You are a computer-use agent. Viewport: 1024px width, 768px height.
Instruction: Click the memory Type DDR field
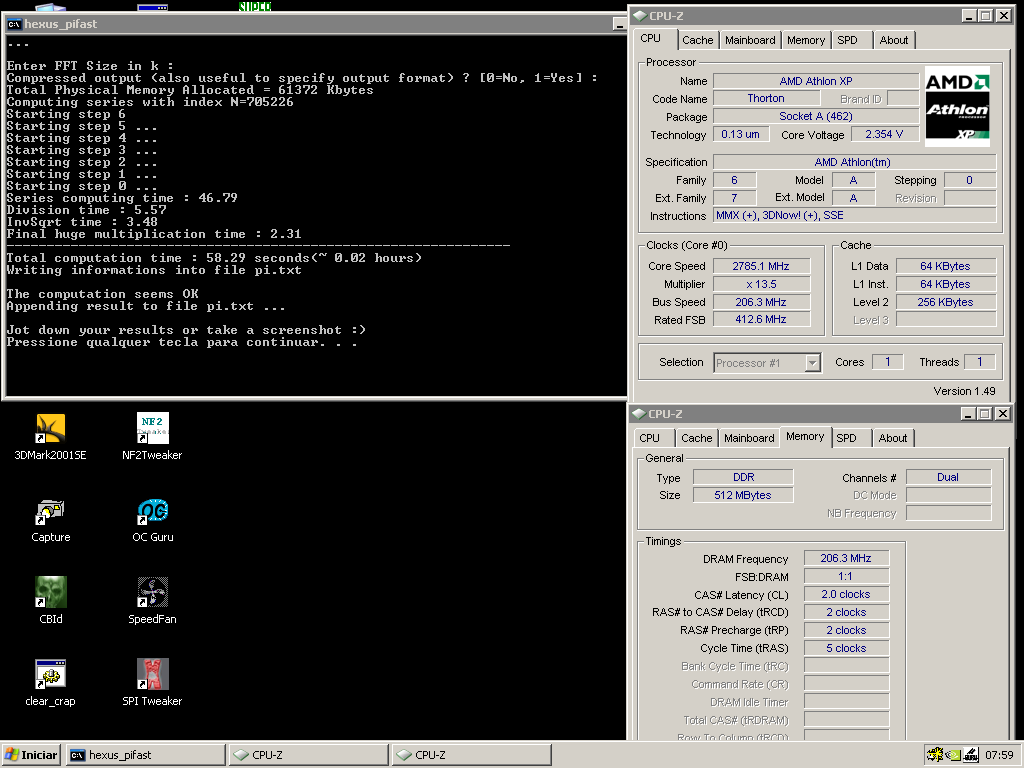coord(743,477)
